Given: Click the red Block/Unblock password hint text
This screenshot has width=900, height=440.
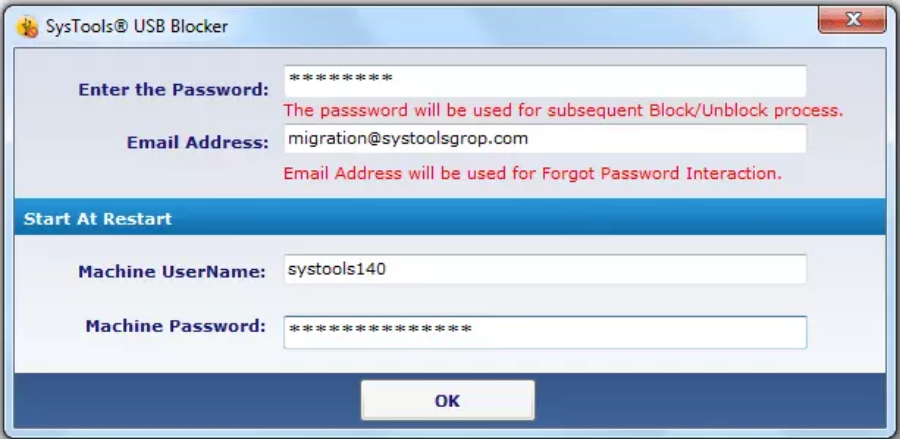Looking at the screenshot, I should coord(564,110).
